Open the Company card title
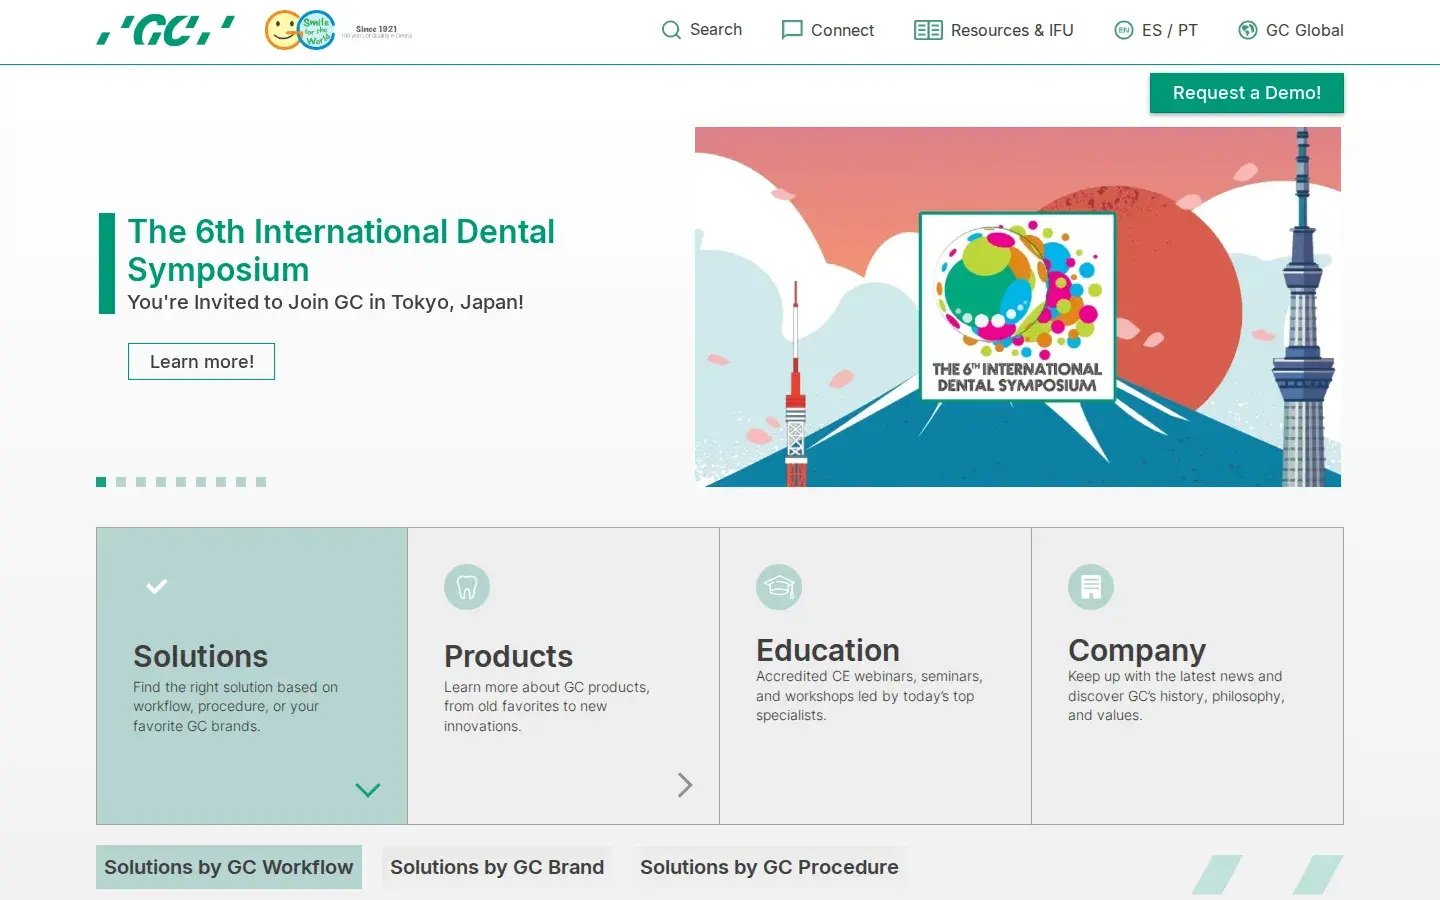The width and height of the screenshot is (1440, 900). (x=1137, y=650)
